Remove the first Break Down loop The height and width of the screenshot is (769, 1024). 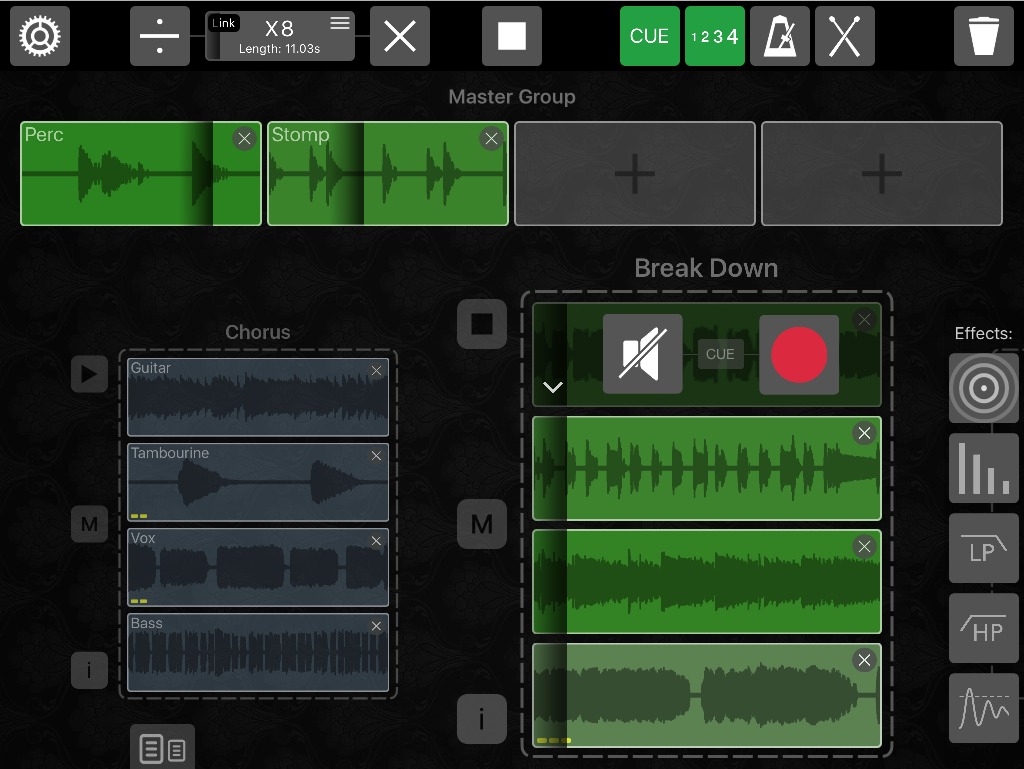(x=865, y=320)
